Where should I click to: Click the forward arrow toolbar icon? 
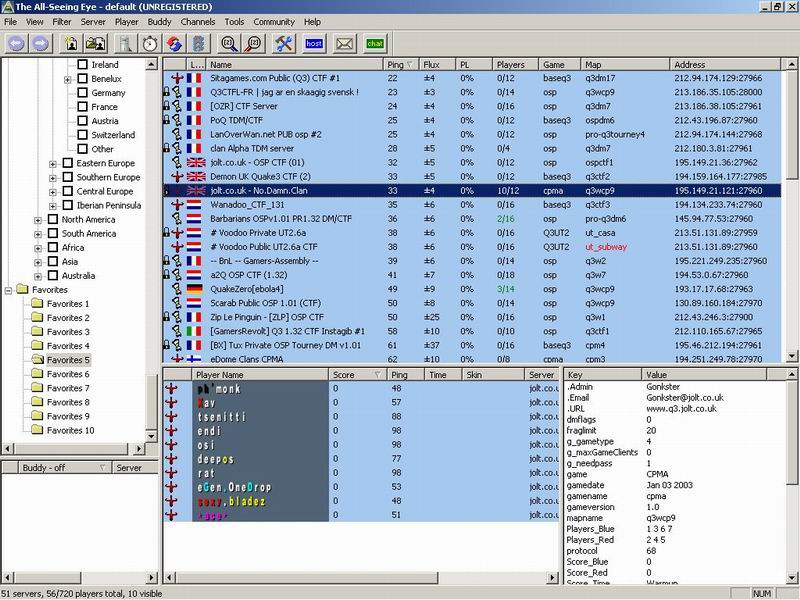pyautogui.click(x=41, y=43)
